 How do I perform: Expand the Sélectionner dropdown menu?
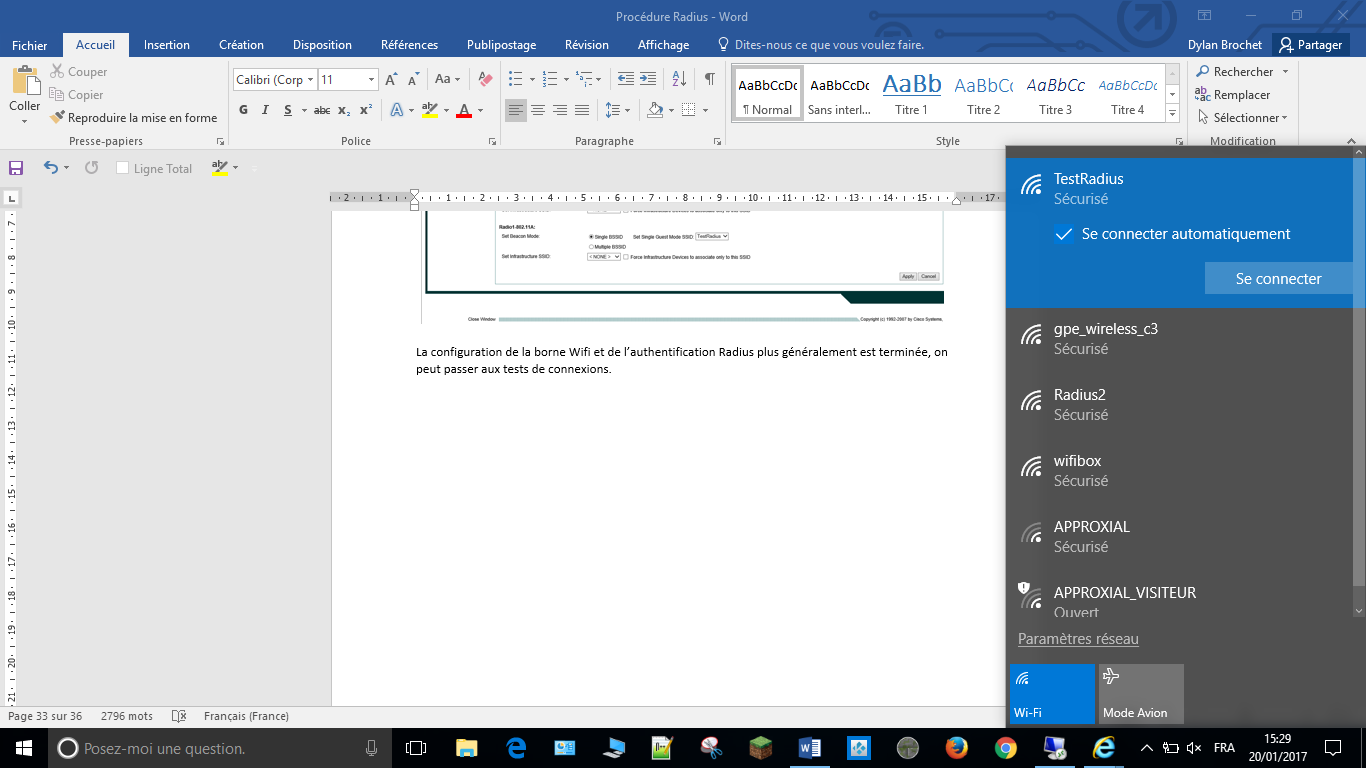(1243, 118)
